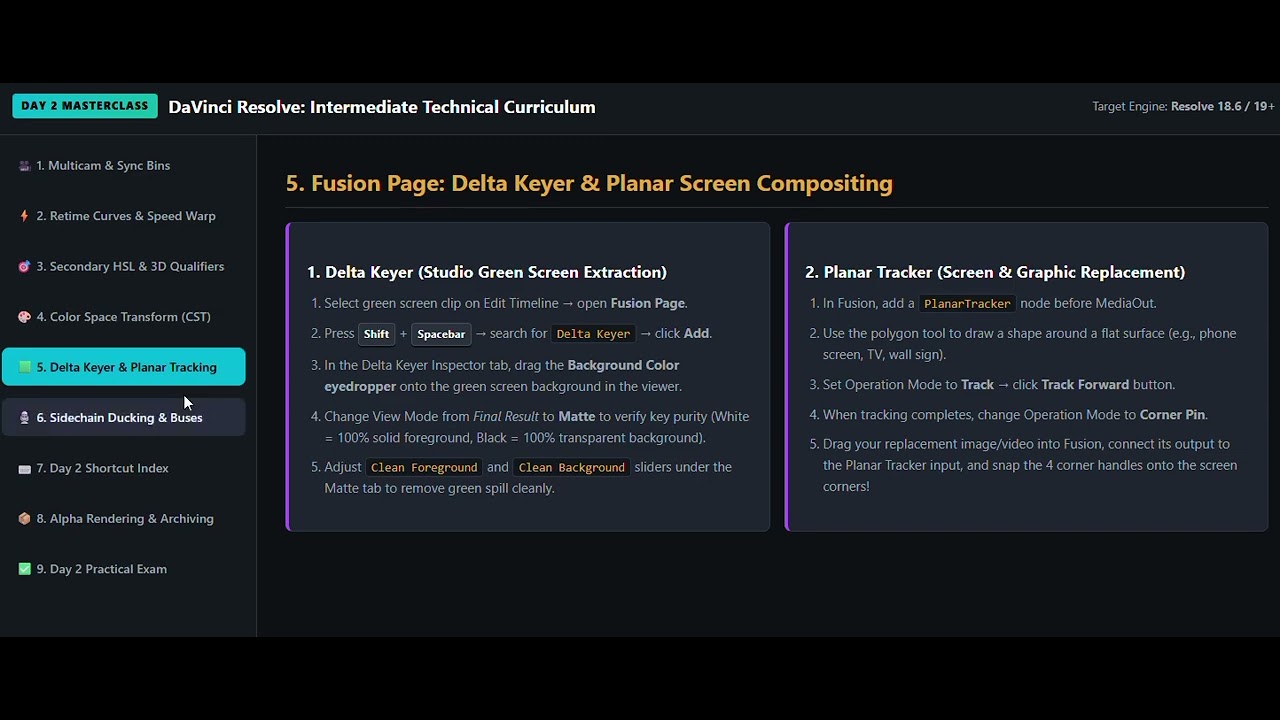
Task: Click the palette icon for Color Space Transform
Action: [x=25, y=317]
